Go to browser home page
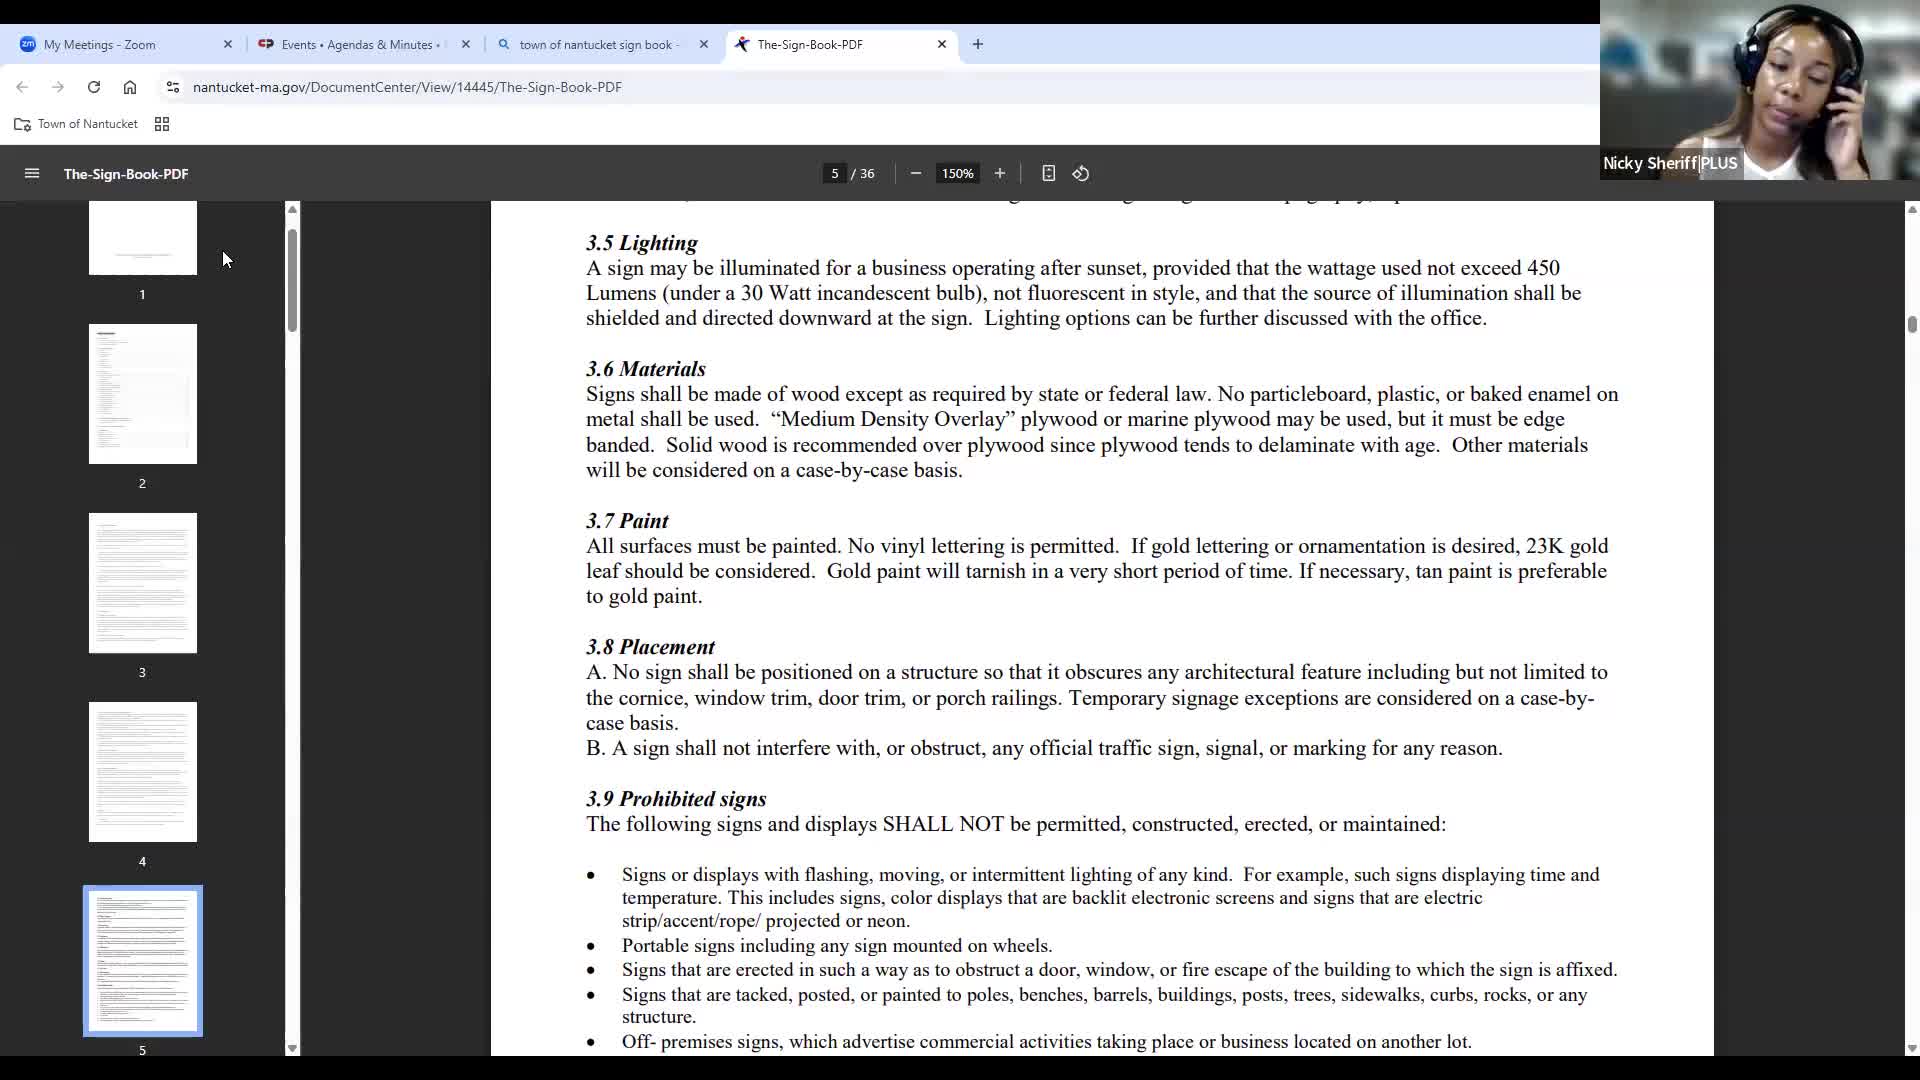 coord(130,87)
